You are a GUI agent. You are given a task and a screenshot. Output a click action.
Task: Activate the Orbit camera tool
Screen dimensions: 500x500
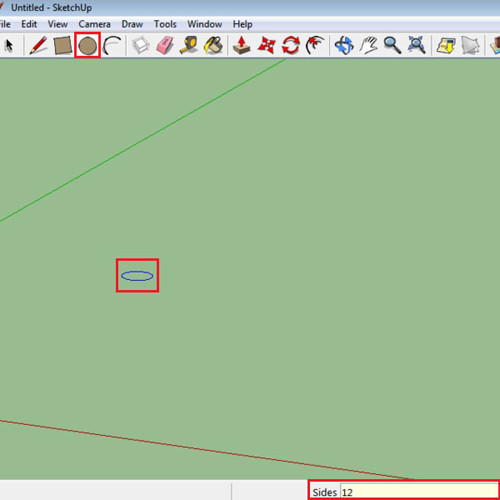coord(344,45)
